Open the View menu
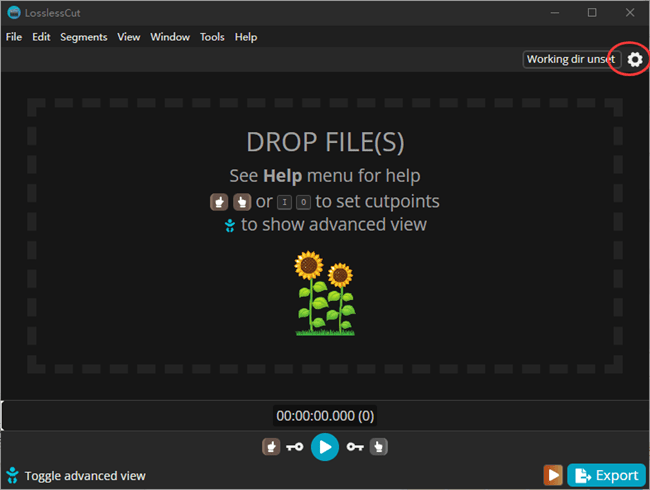The width and height of the screenshot is (650, 490). coord(128,37)
